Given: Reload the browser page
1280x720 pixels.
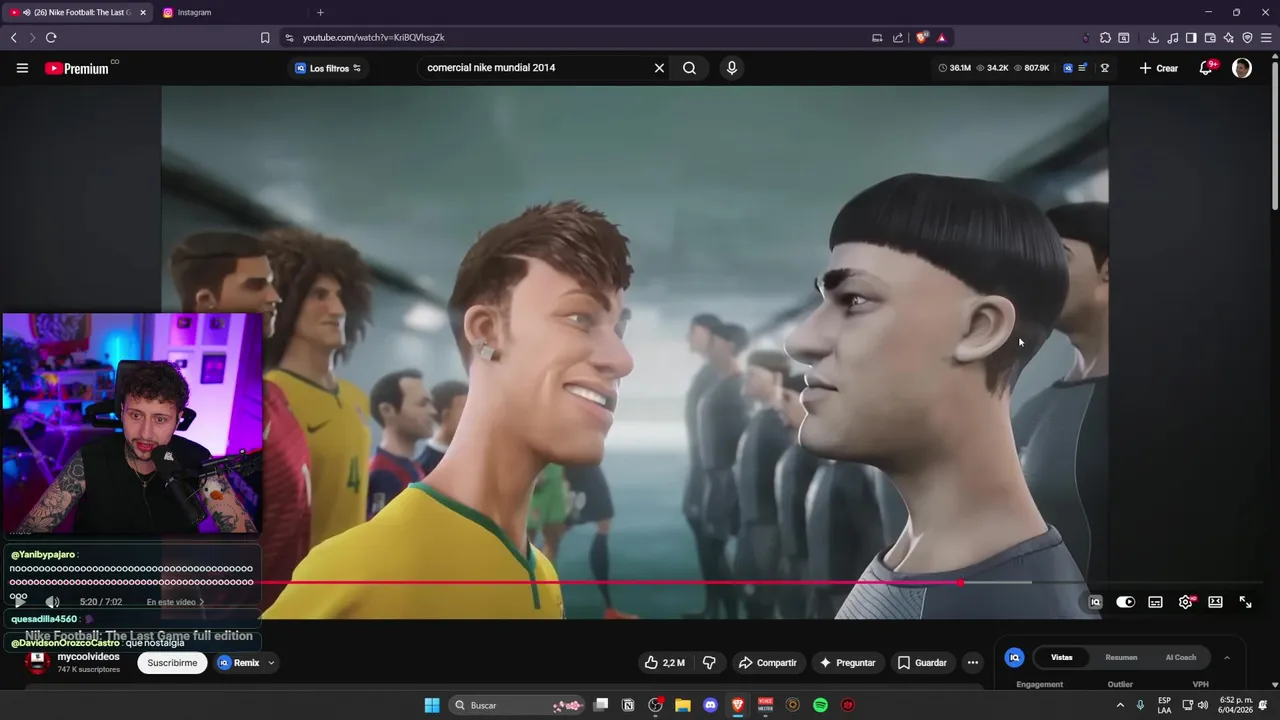Looking at the screenshot, I should (x=51, y=38).
